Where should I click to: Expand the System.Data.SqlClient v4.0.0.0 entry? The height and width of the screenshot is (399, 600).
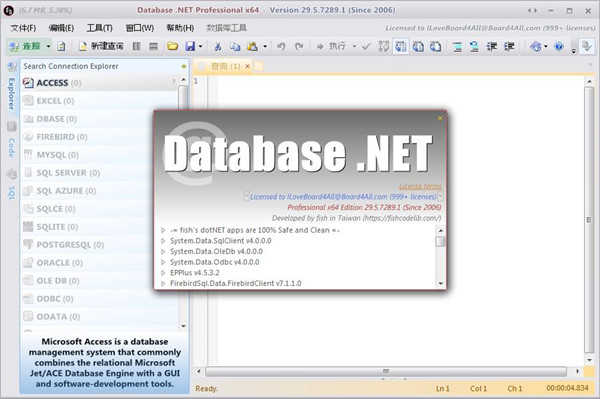(x=163, y=241)
